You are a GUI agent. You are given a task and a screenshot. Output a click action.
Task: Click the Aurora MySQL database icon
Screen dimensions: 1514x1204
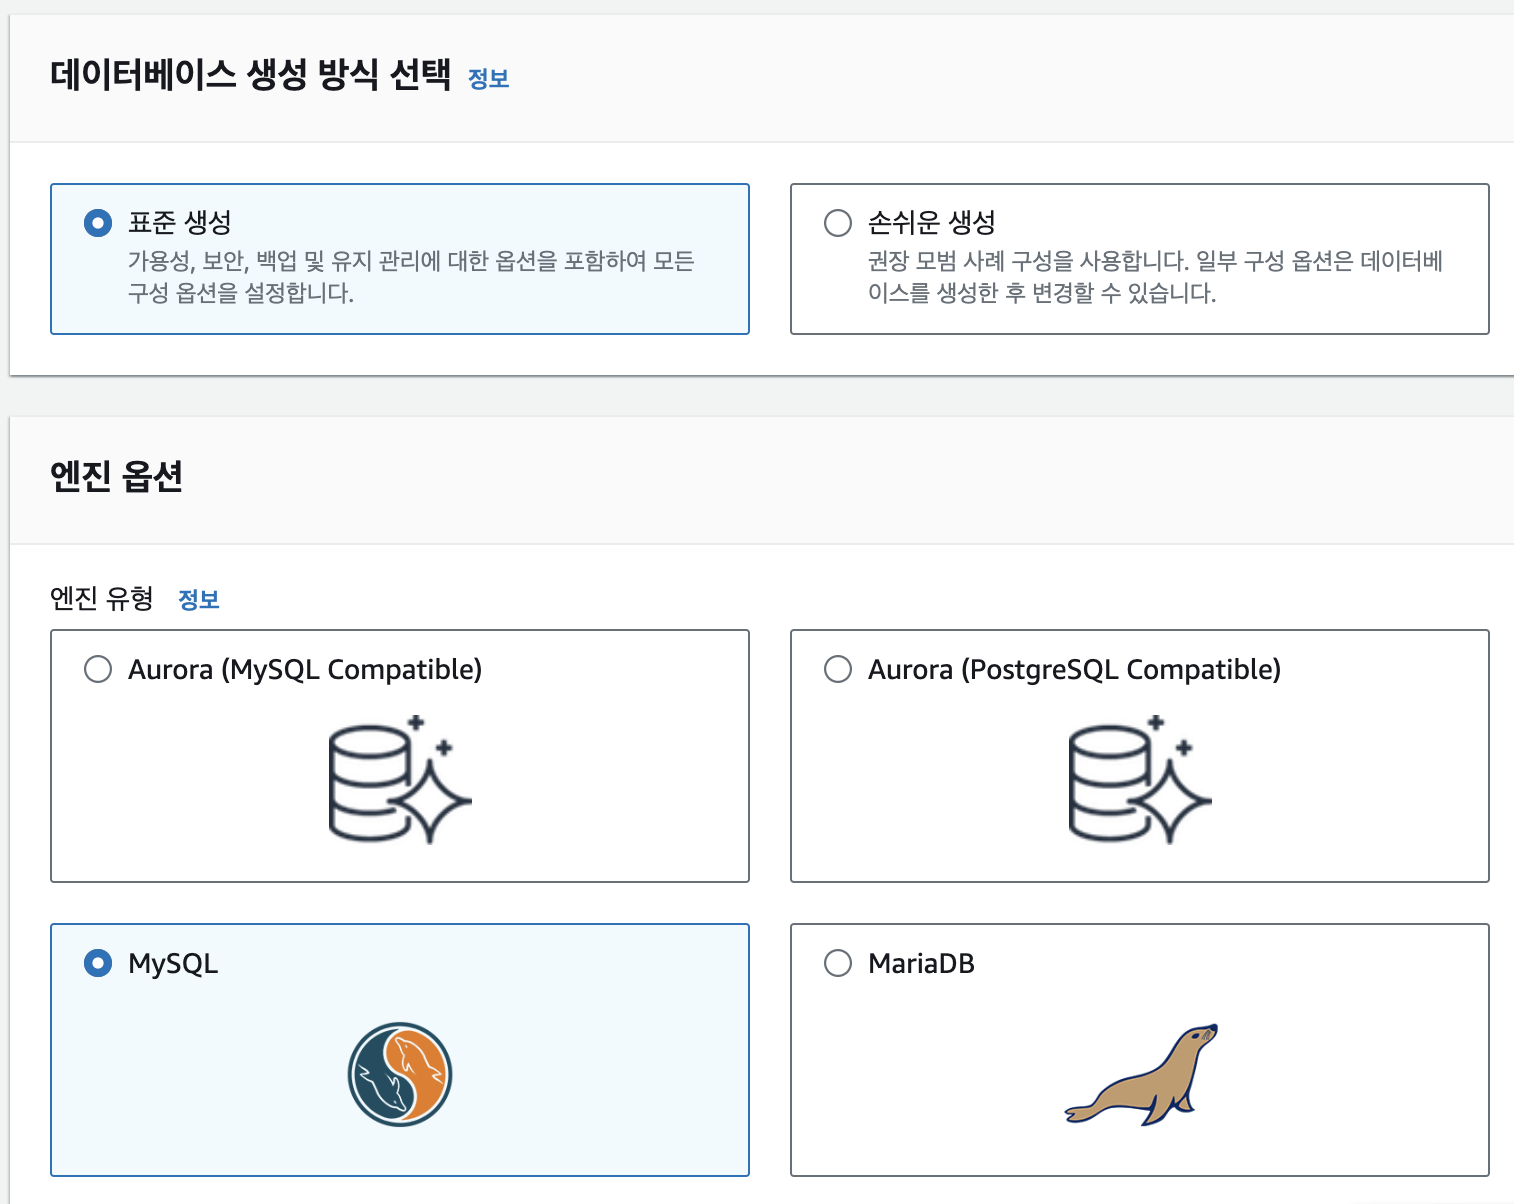tap(400, 780)
